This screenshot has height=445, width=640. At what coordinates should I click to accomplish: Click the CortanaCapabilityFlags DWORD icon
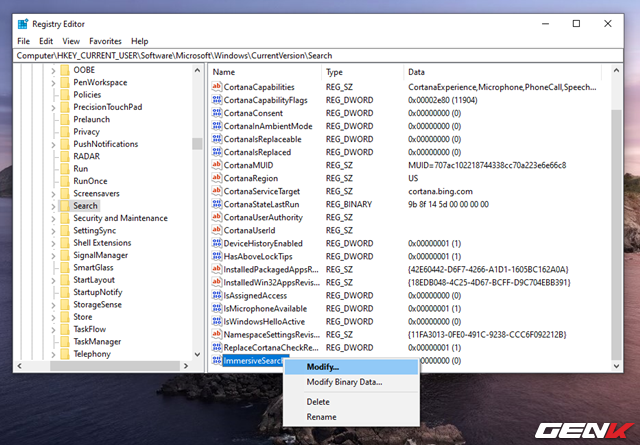tap(216, 100)
